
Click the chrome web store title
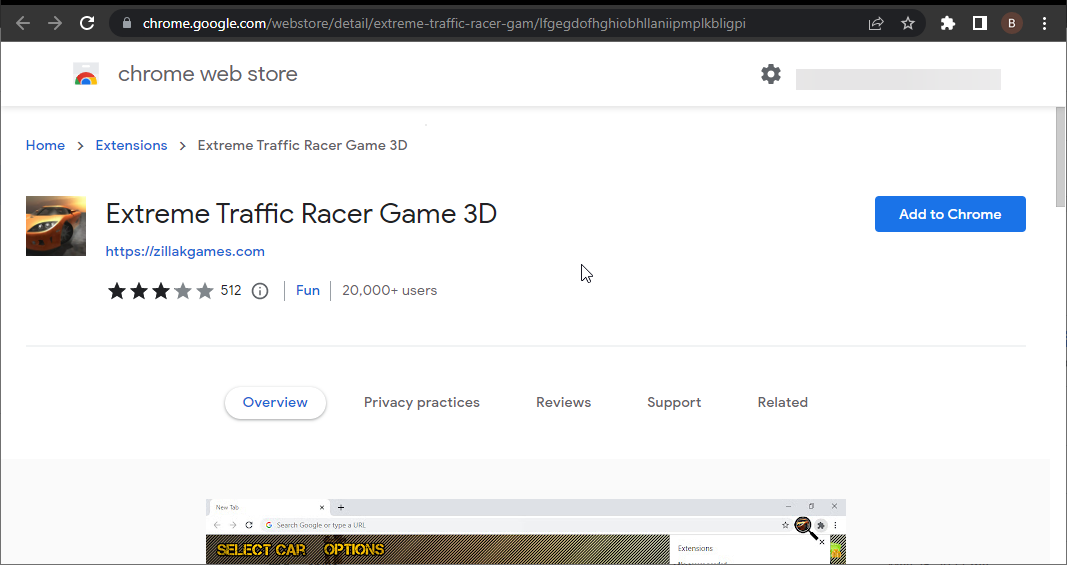[208, 74]
